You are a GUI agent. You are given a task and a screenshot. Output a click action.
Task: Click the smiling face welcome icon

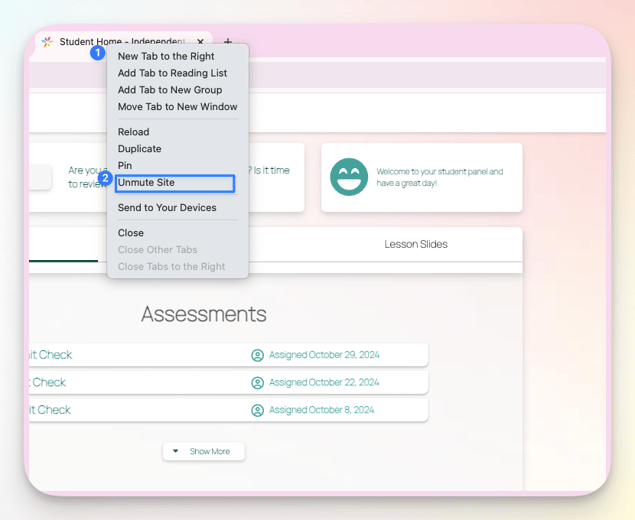point(349,177)
